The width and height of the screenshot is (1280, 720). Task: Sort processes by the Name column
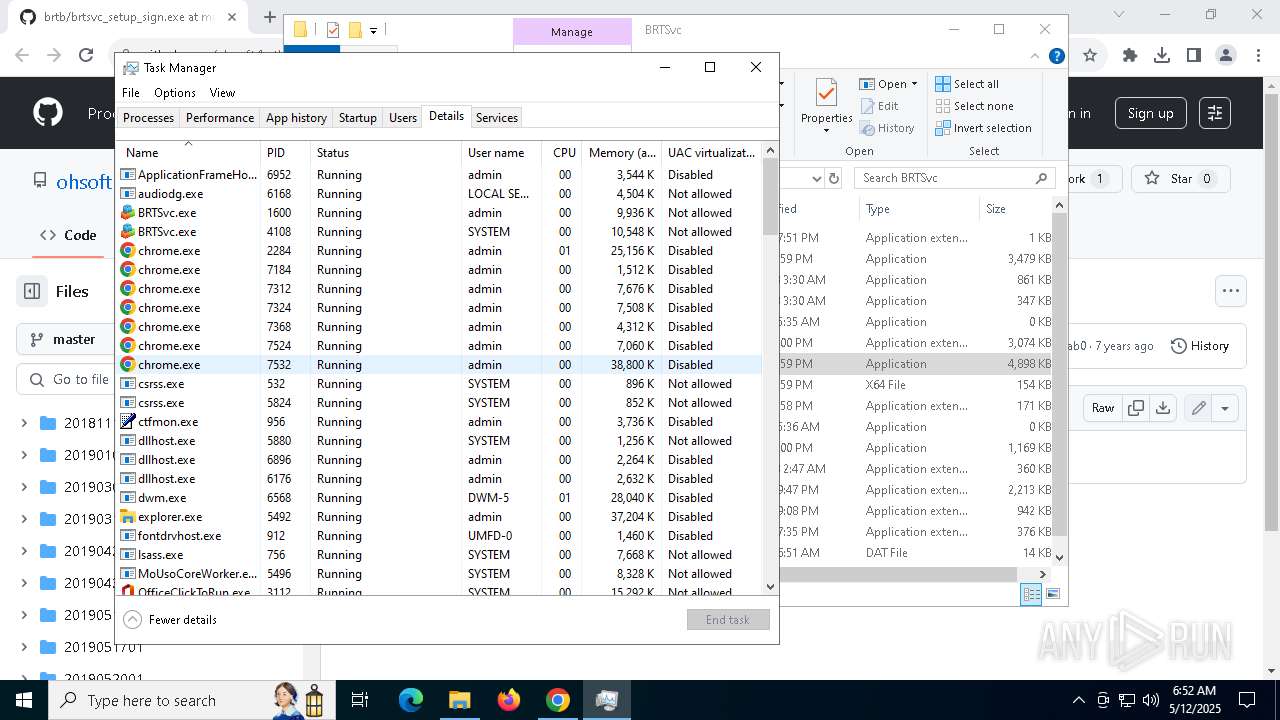(x=189, y=153)
